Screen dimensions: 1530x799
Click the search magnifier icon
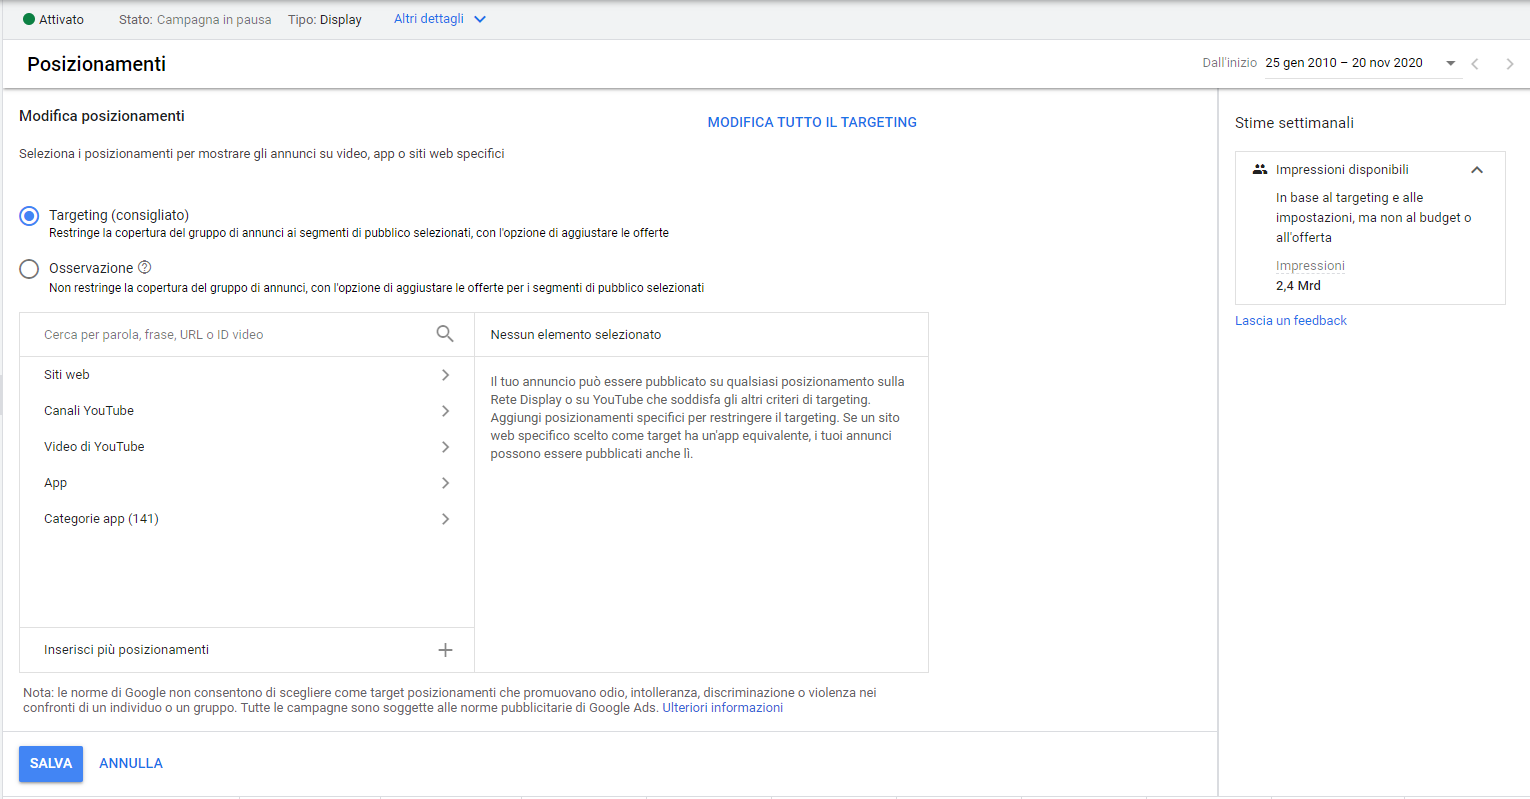pyautogui.click(x=445, y=334)
